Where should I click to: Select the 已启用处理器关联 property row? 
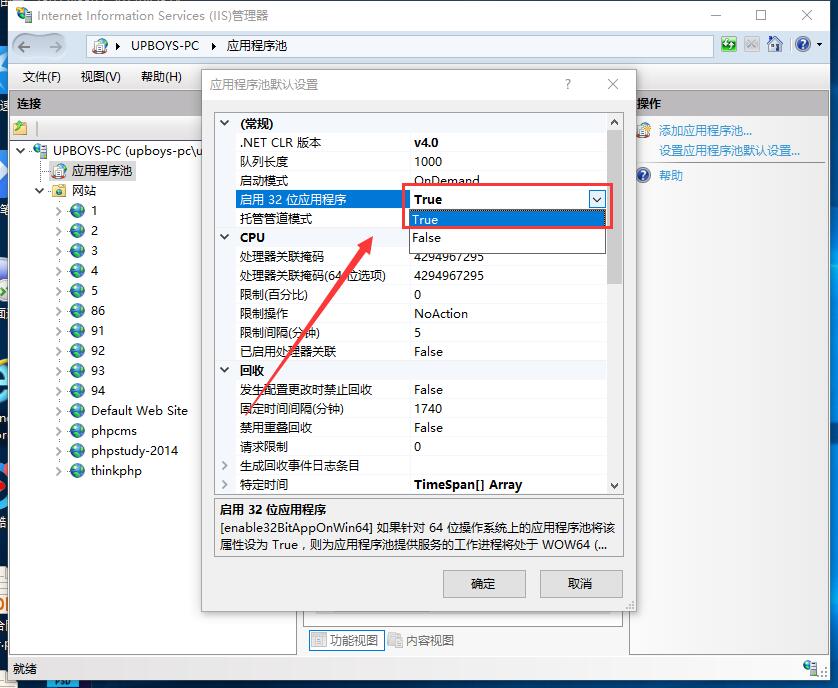coord(421,352)
